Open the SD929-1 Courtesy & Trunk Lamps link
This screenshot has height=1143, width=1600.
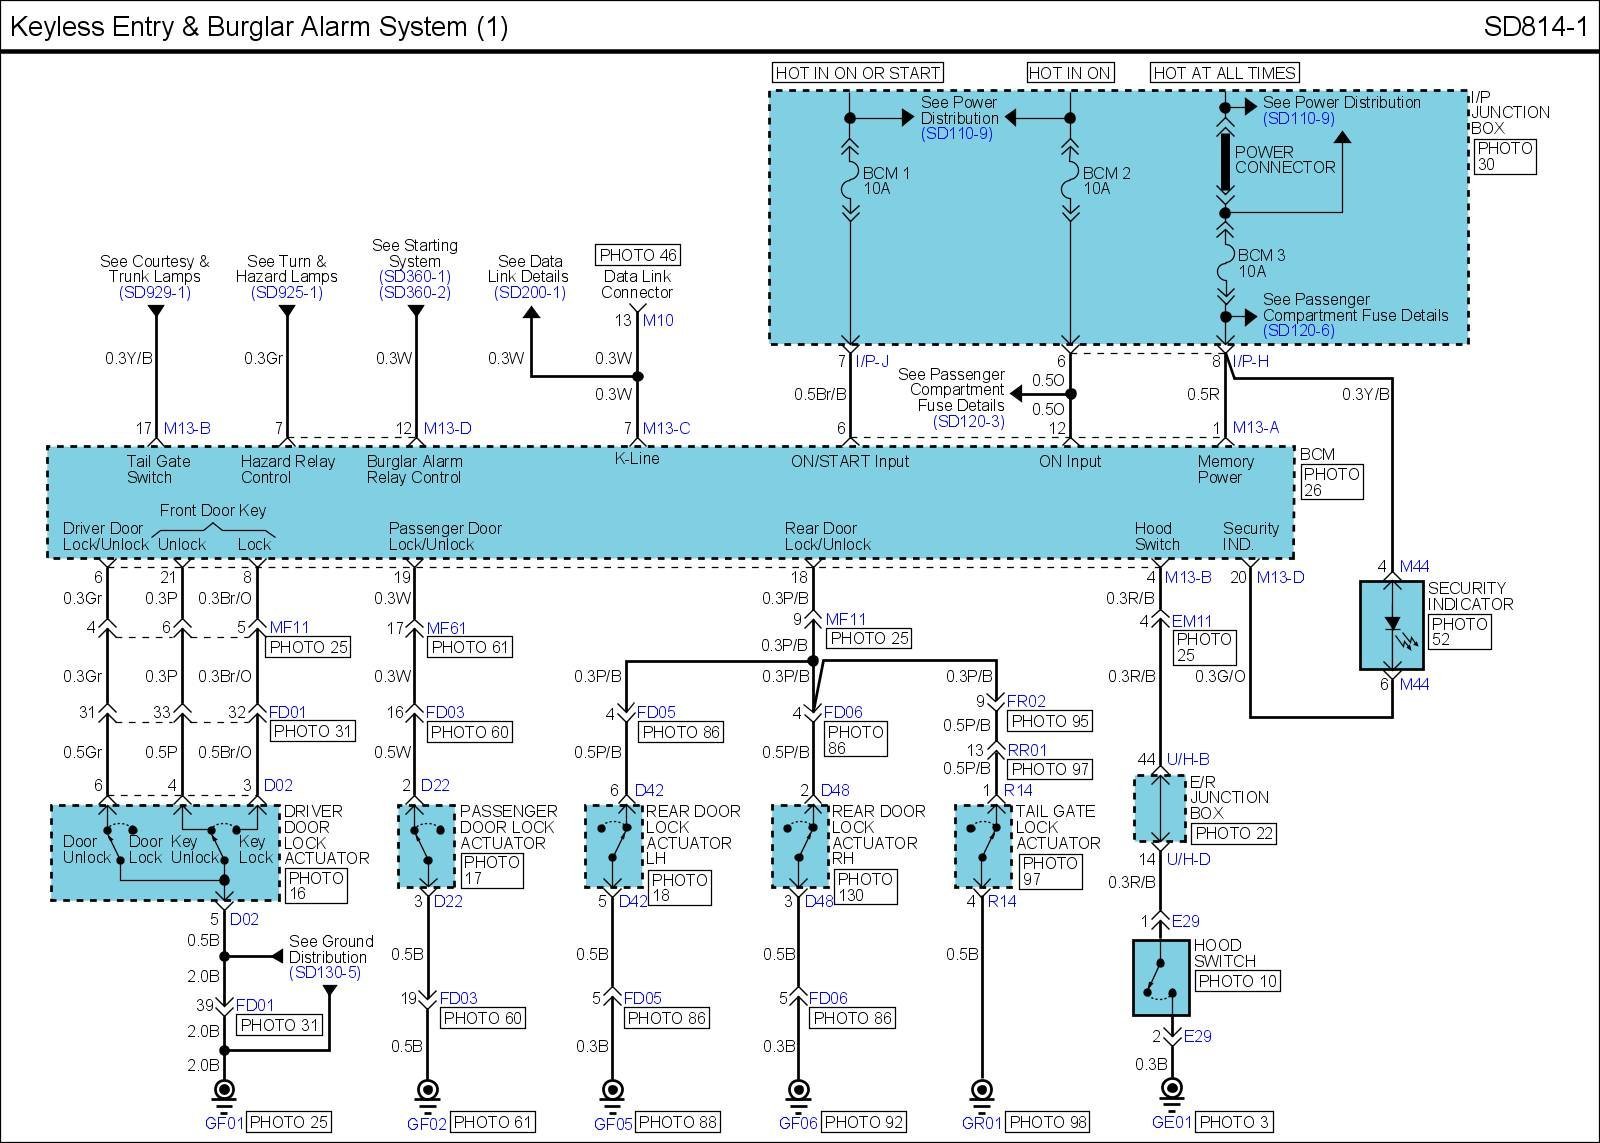click(x=155, y=293)
